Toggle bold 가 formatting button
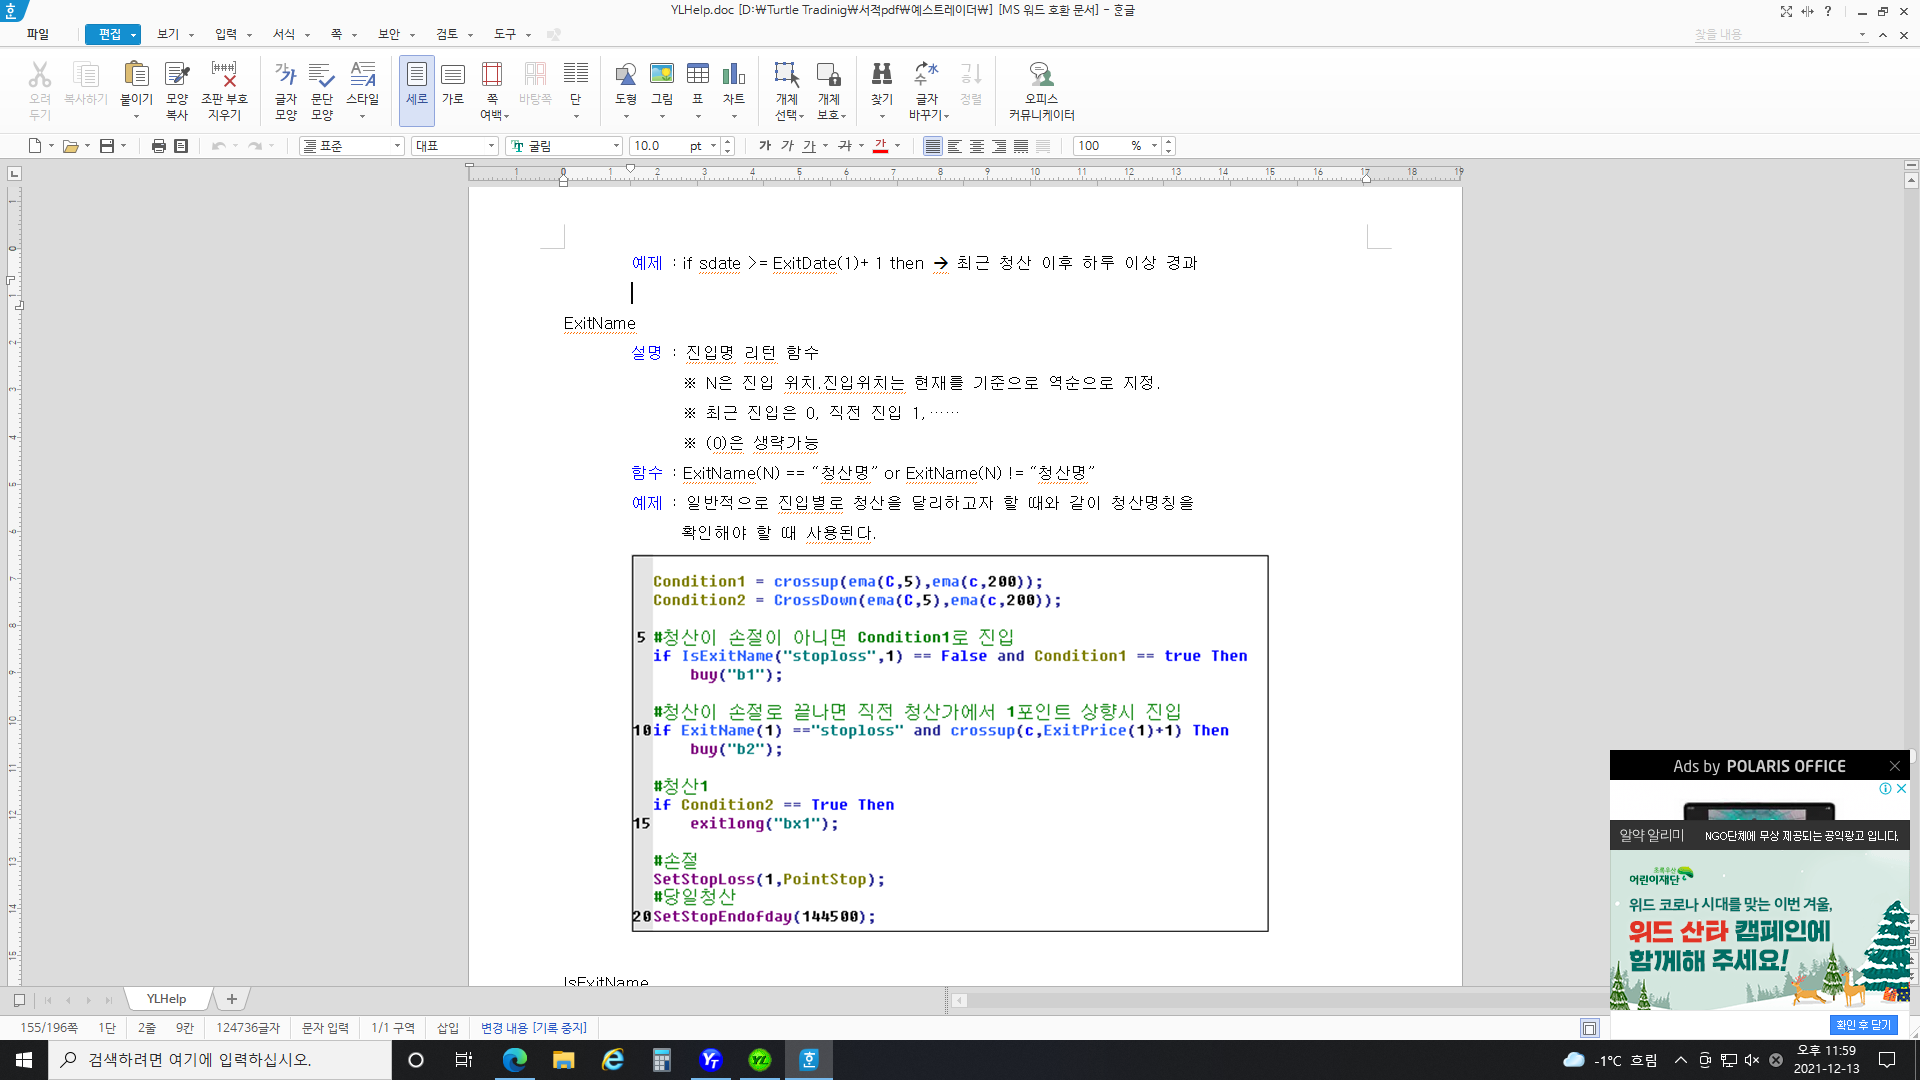 click(765, 146)
